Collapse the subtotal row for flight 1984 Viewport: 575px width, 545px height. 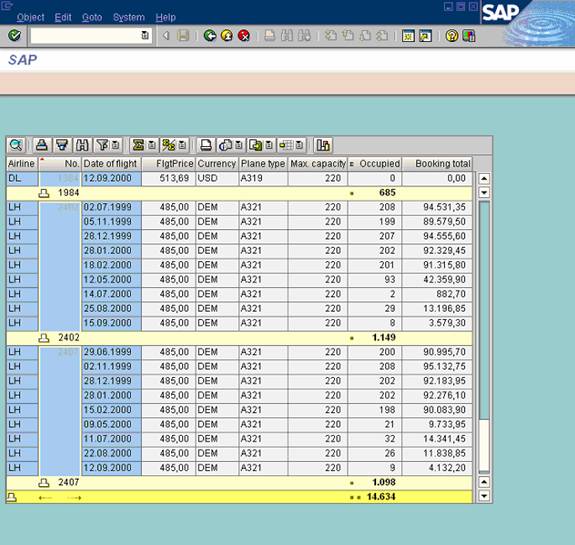44,193
